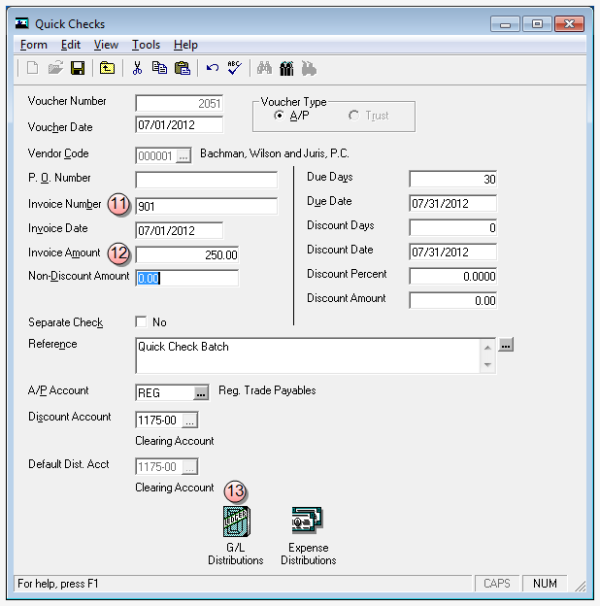Click the Paste clipboard icon
Image resolution: width=600 pixels, height=606 pixels.
click(182, 69)
